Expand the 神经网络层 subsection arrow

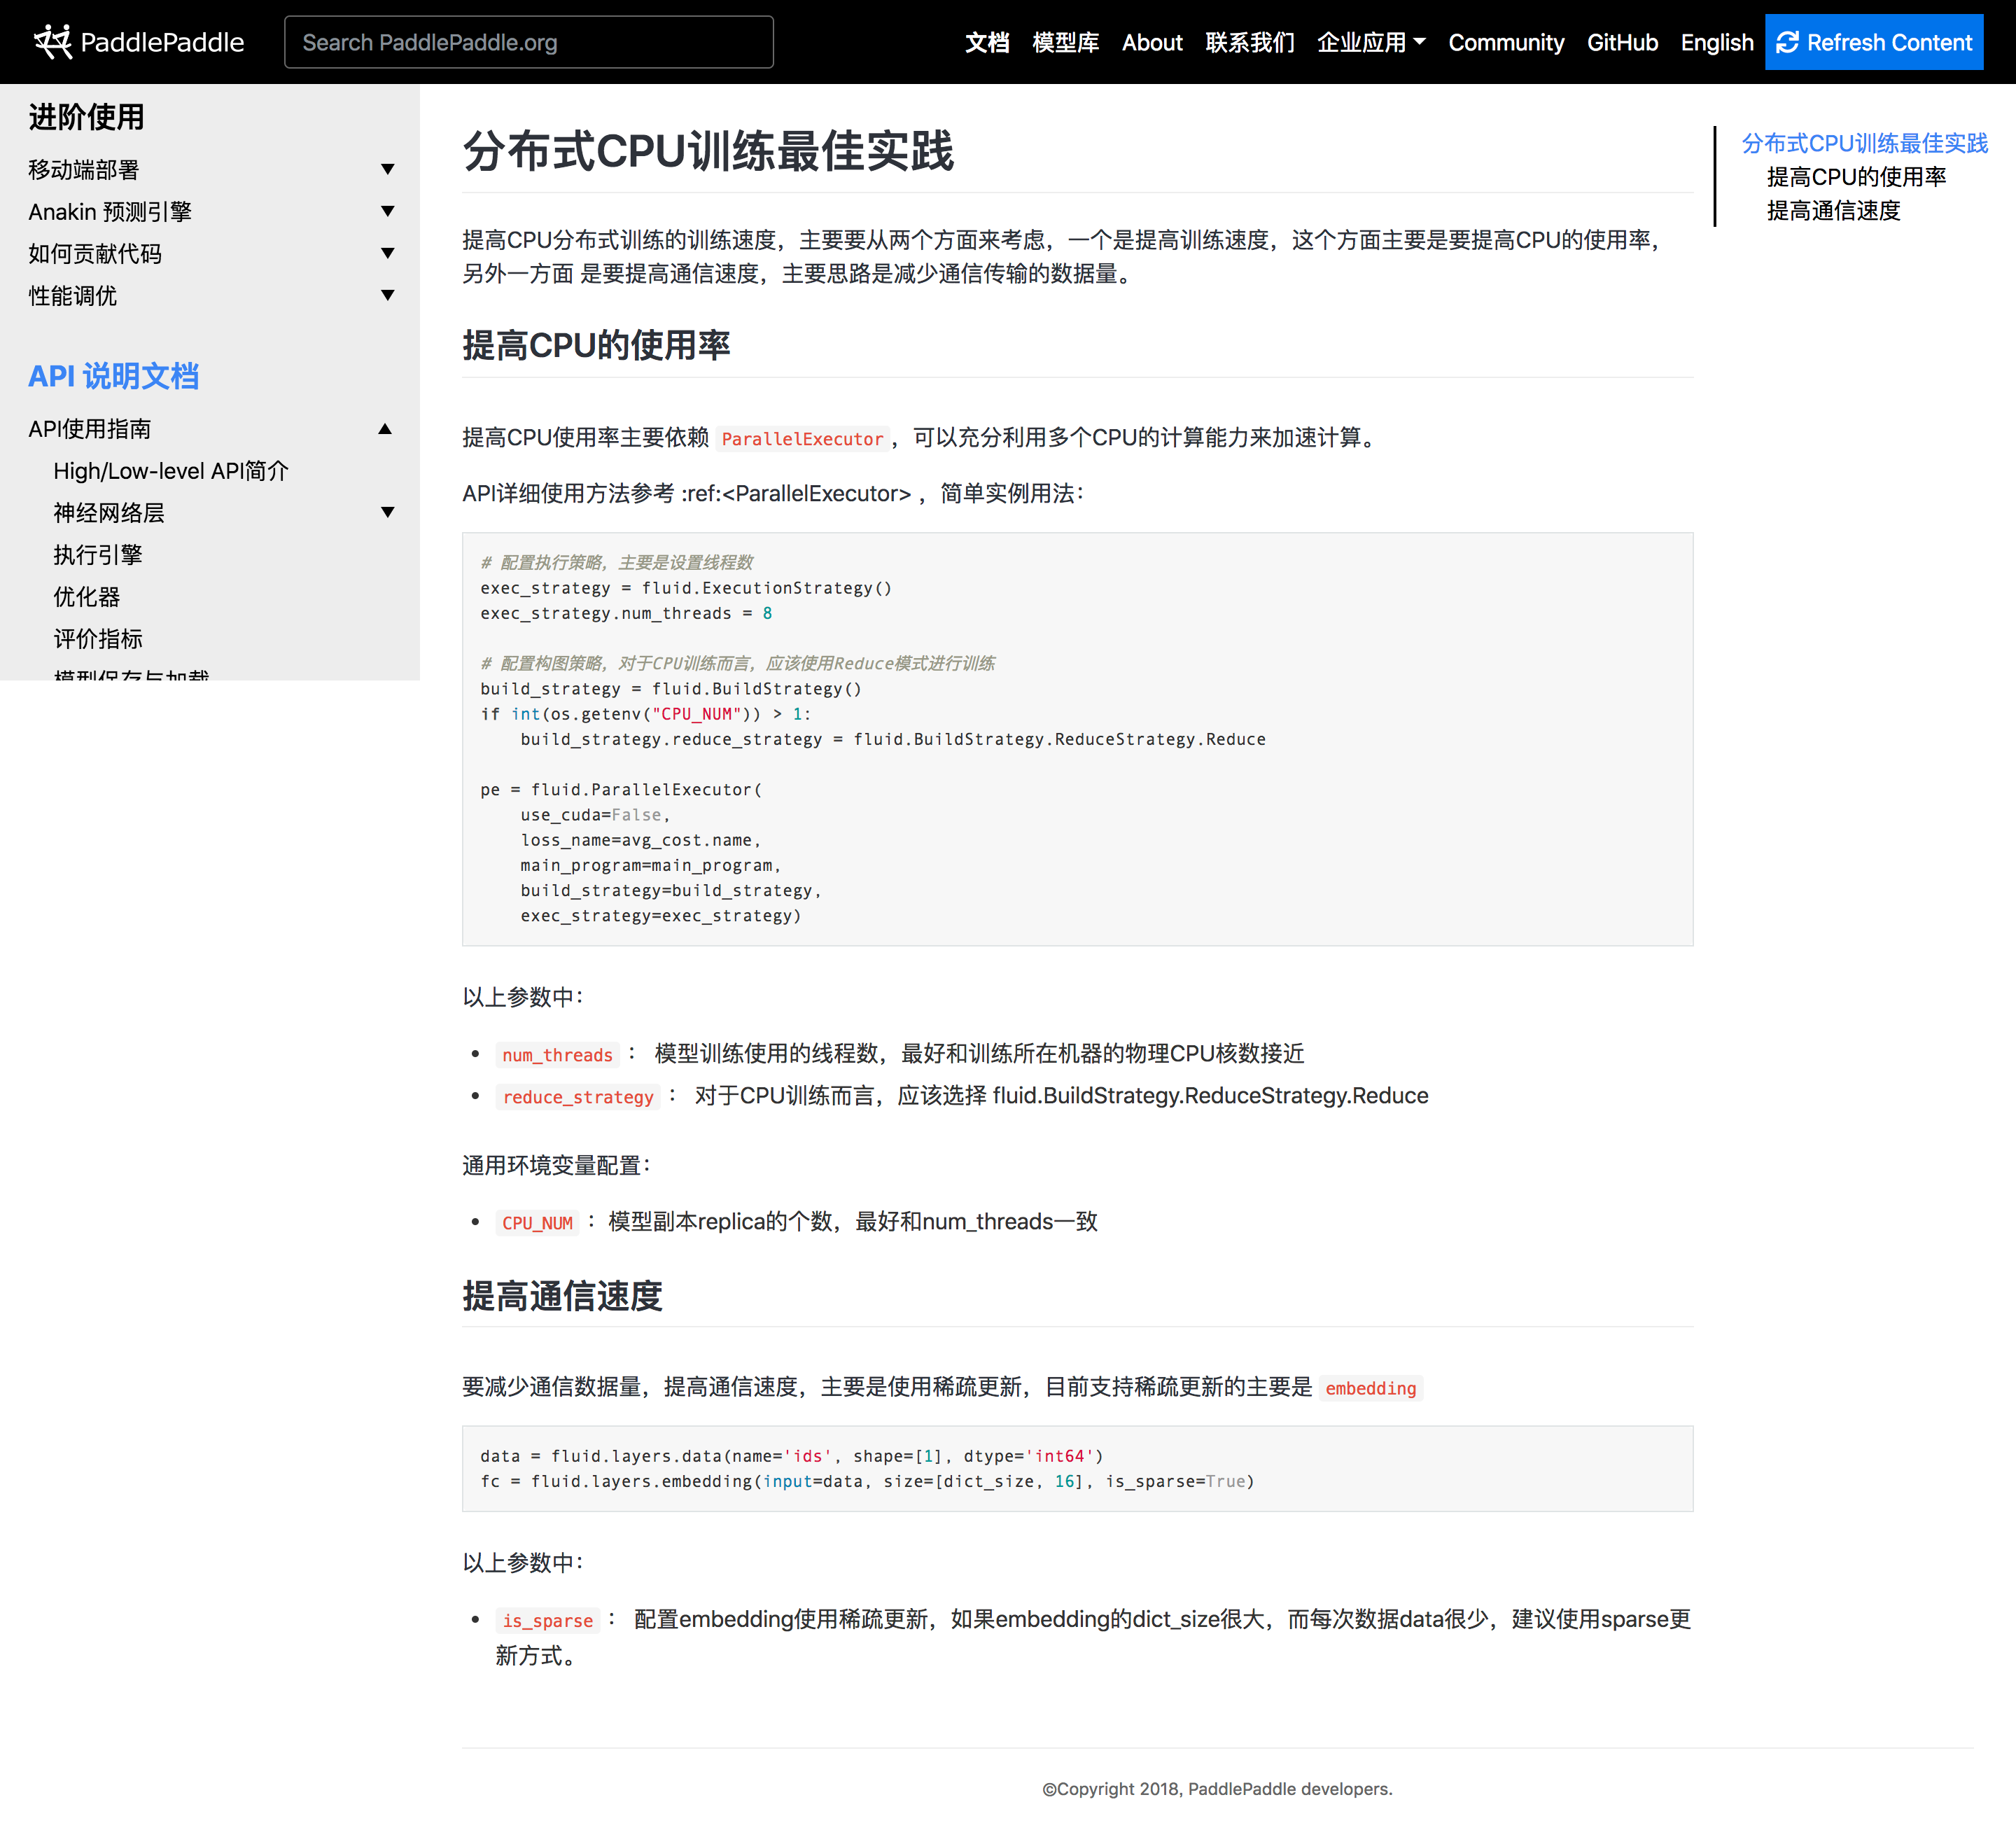(387, 513)
